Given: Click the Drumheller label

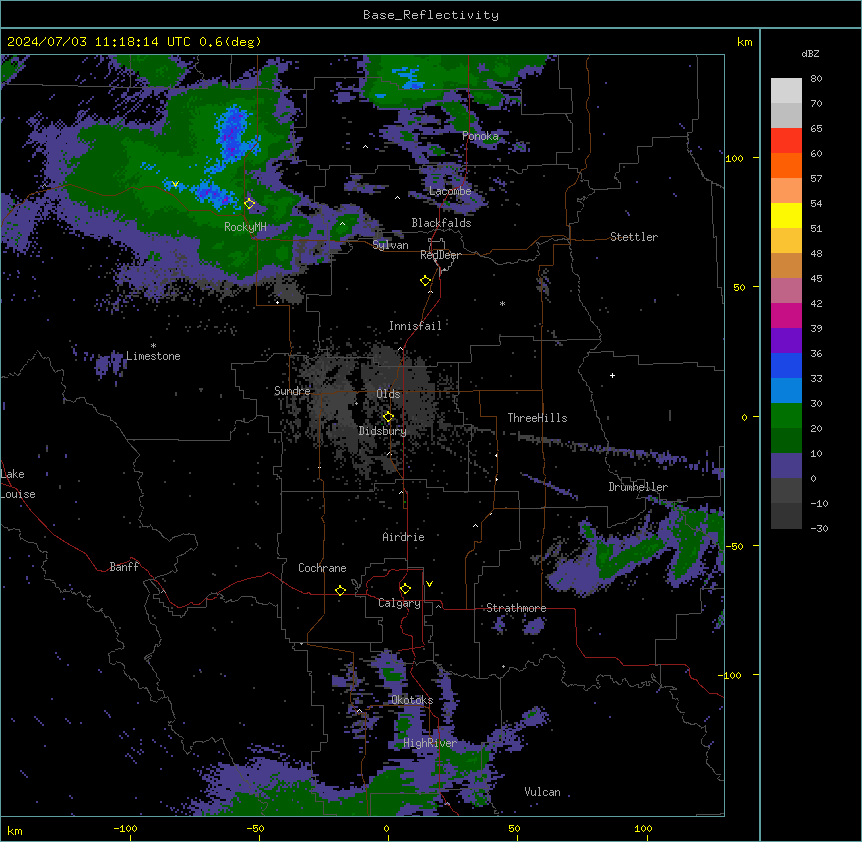Looking at the screenshot, I should click(x=638, y=487).
